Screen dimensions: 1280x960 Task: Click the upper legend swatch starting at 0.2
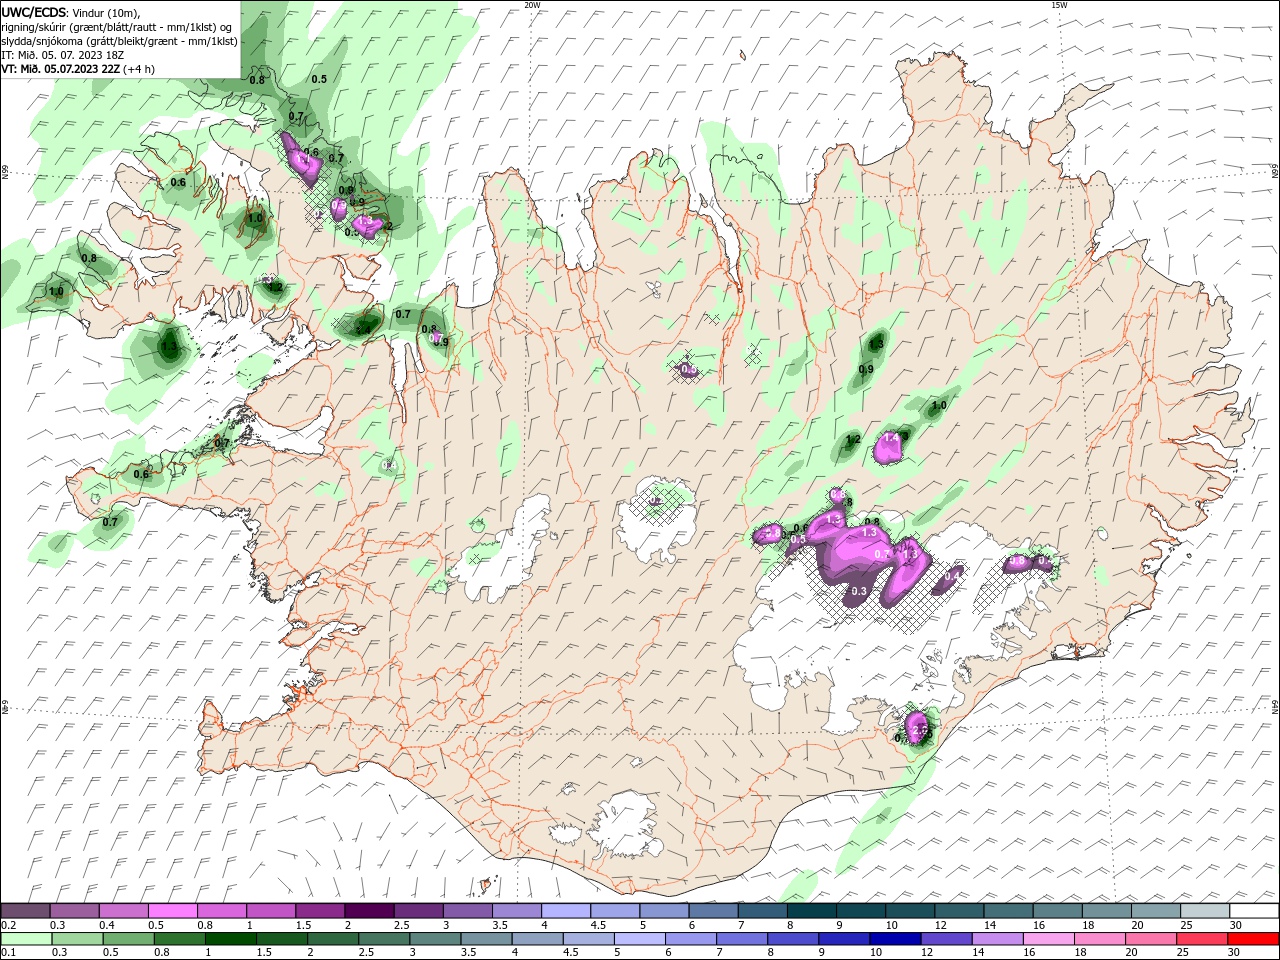tap(25, 911)
